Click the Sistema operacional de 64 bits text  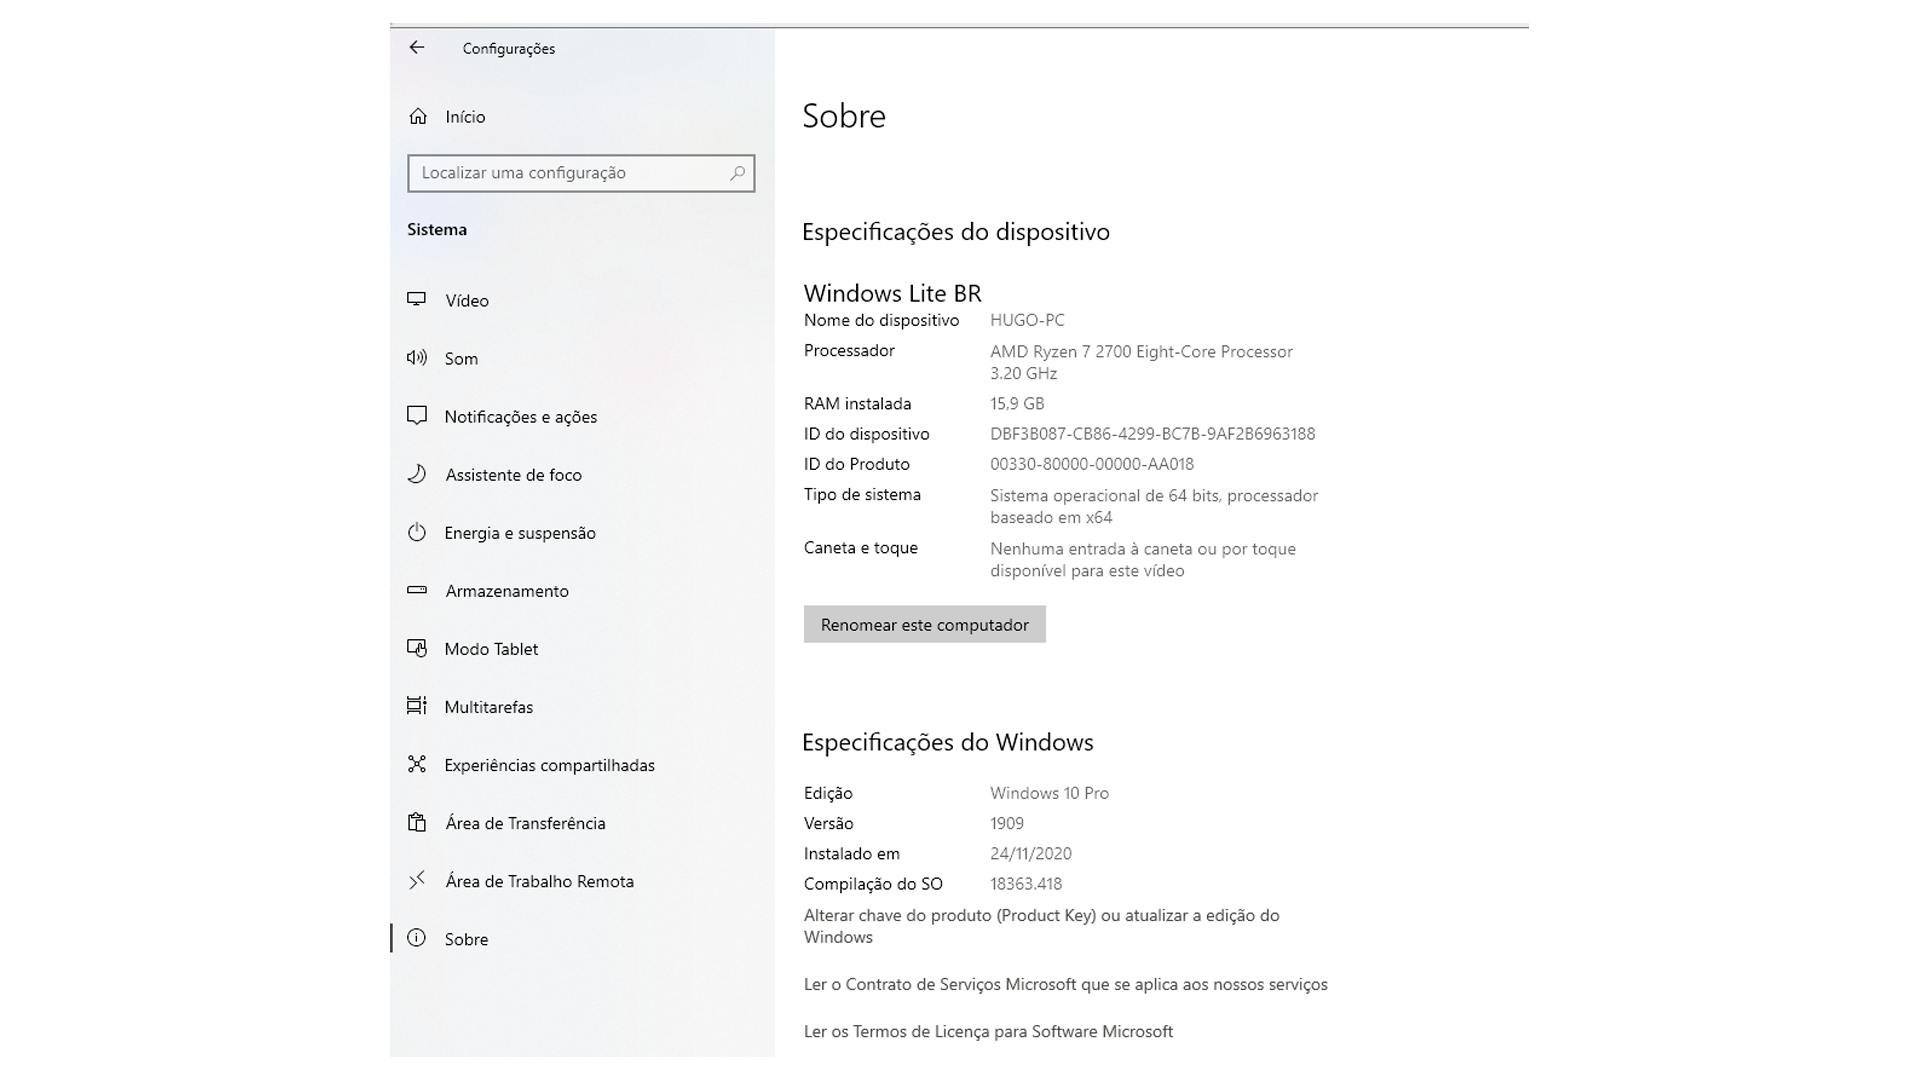click(x=1154, y=506)
